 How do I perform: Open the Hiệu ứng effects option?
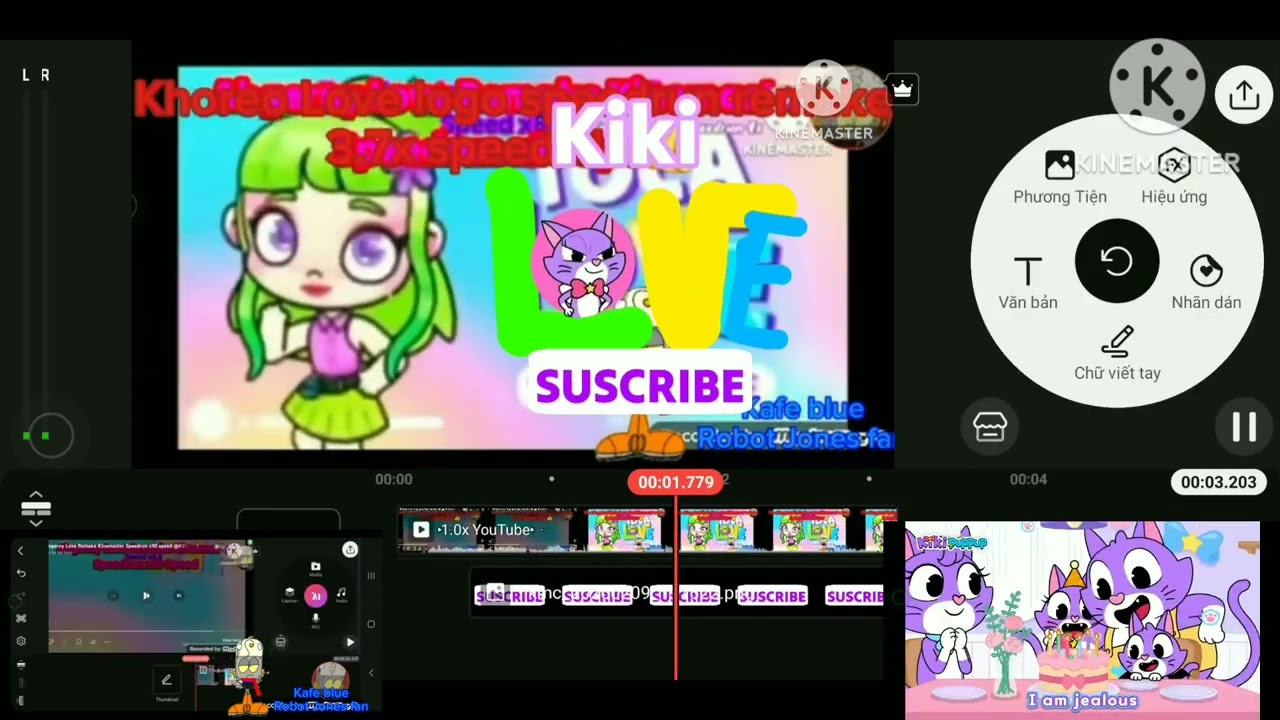[x=1174, y=178]
